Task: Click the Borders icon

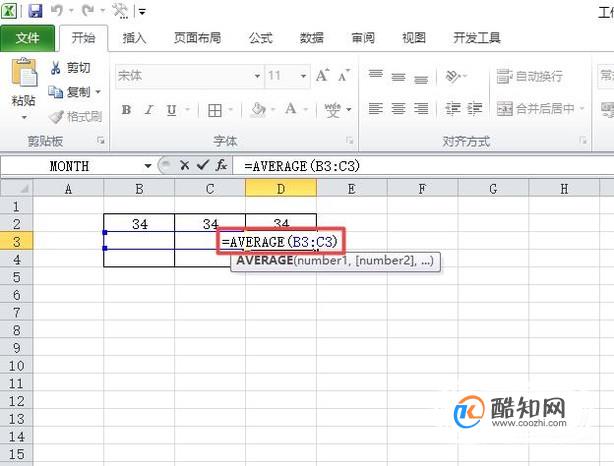Action: point(215,110)
